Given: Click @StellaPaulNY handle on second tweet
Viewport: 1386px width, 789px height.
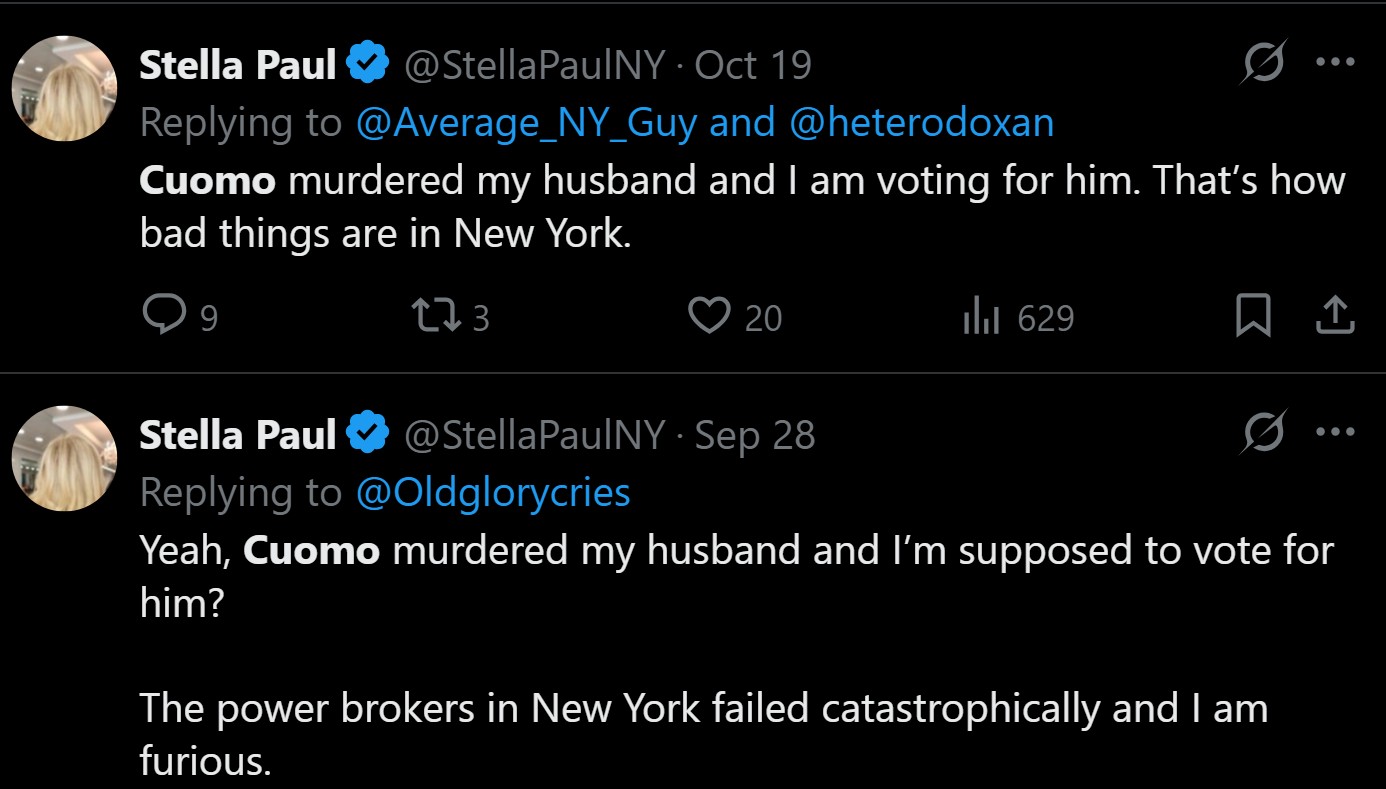Looking at the screenshot, I should click(x=533, y=435).
